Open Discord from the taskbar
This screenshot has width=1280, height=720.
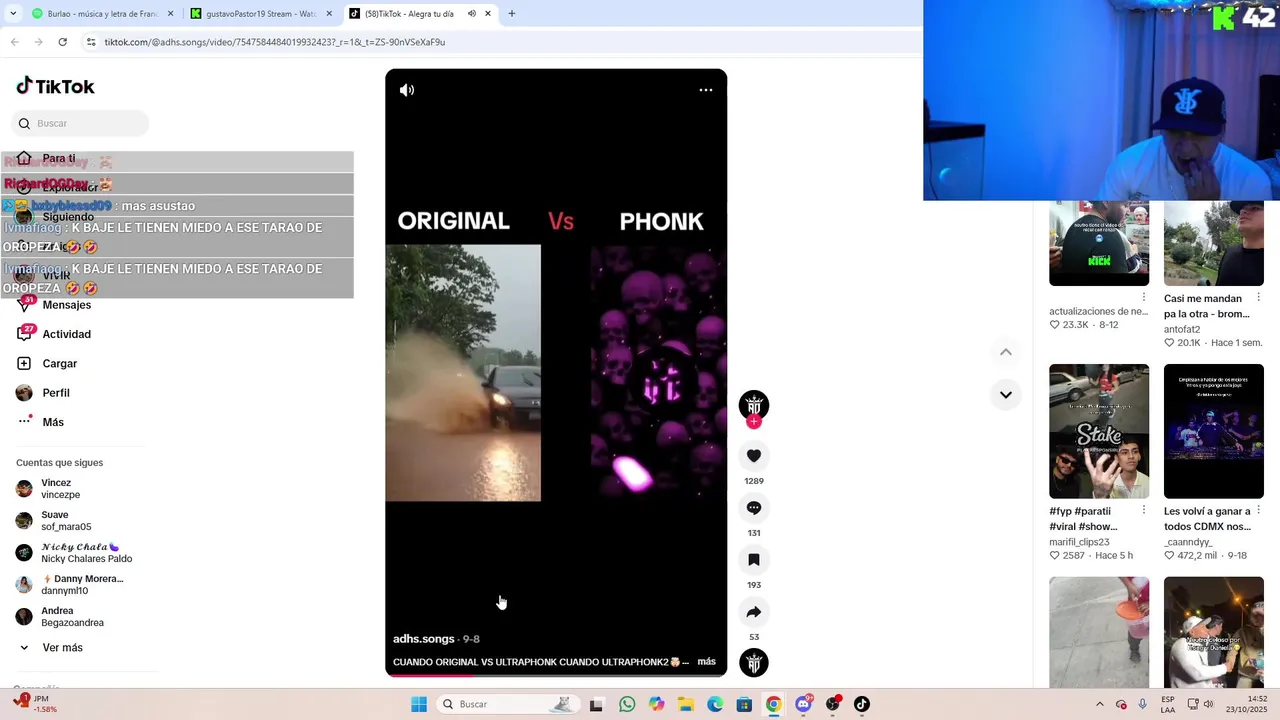coord(803,704)
